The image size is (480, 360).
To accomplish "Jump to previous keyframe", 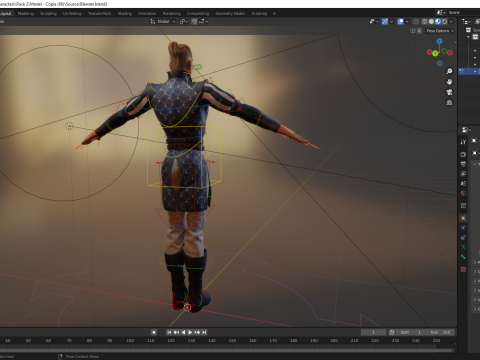I will click(x=176, y=332).
